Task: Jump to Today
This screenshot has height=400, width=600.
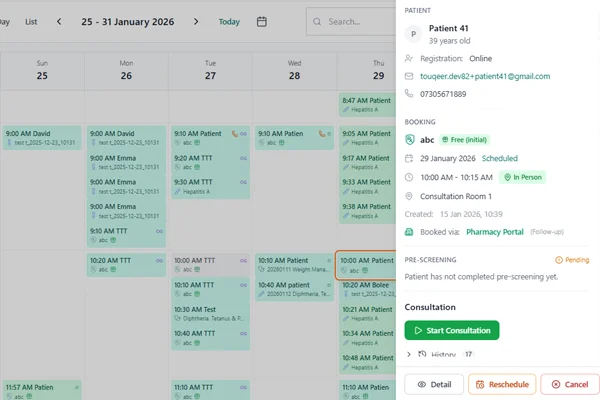Action: pos(229,22)
